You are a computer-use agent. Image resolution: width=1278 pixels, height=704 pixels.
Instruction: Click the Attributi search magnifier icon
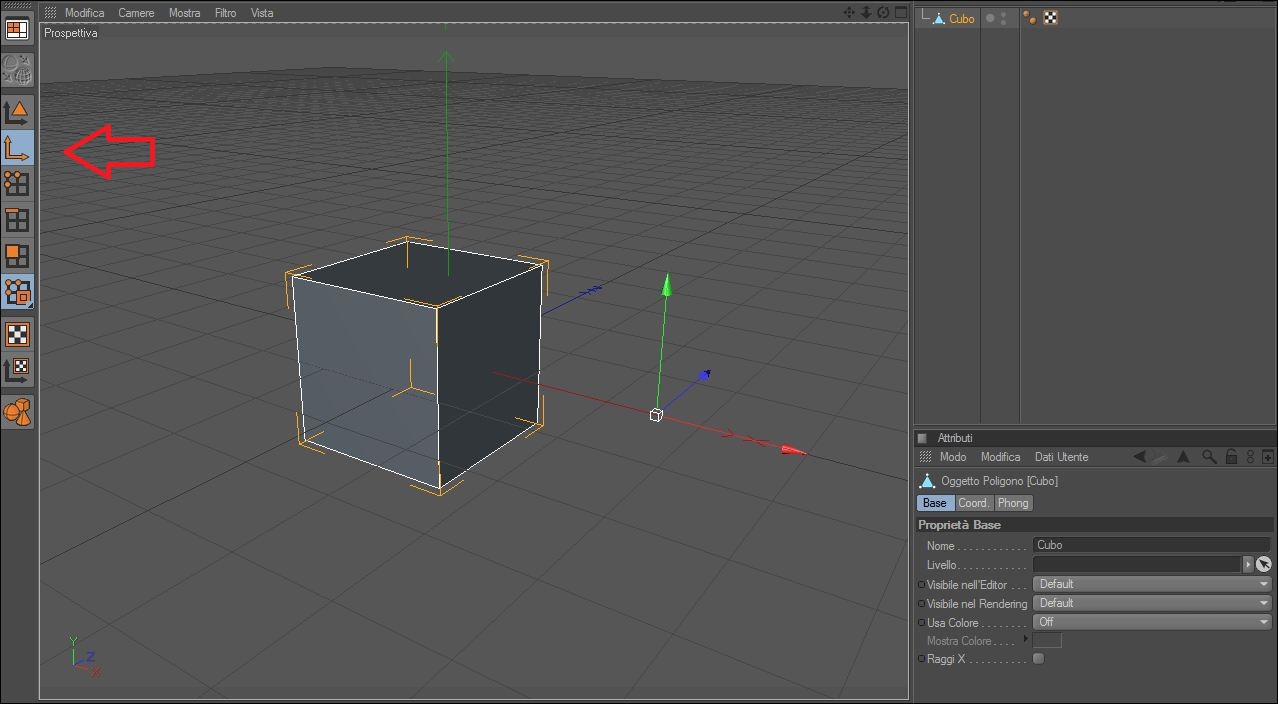(1209, 457)
